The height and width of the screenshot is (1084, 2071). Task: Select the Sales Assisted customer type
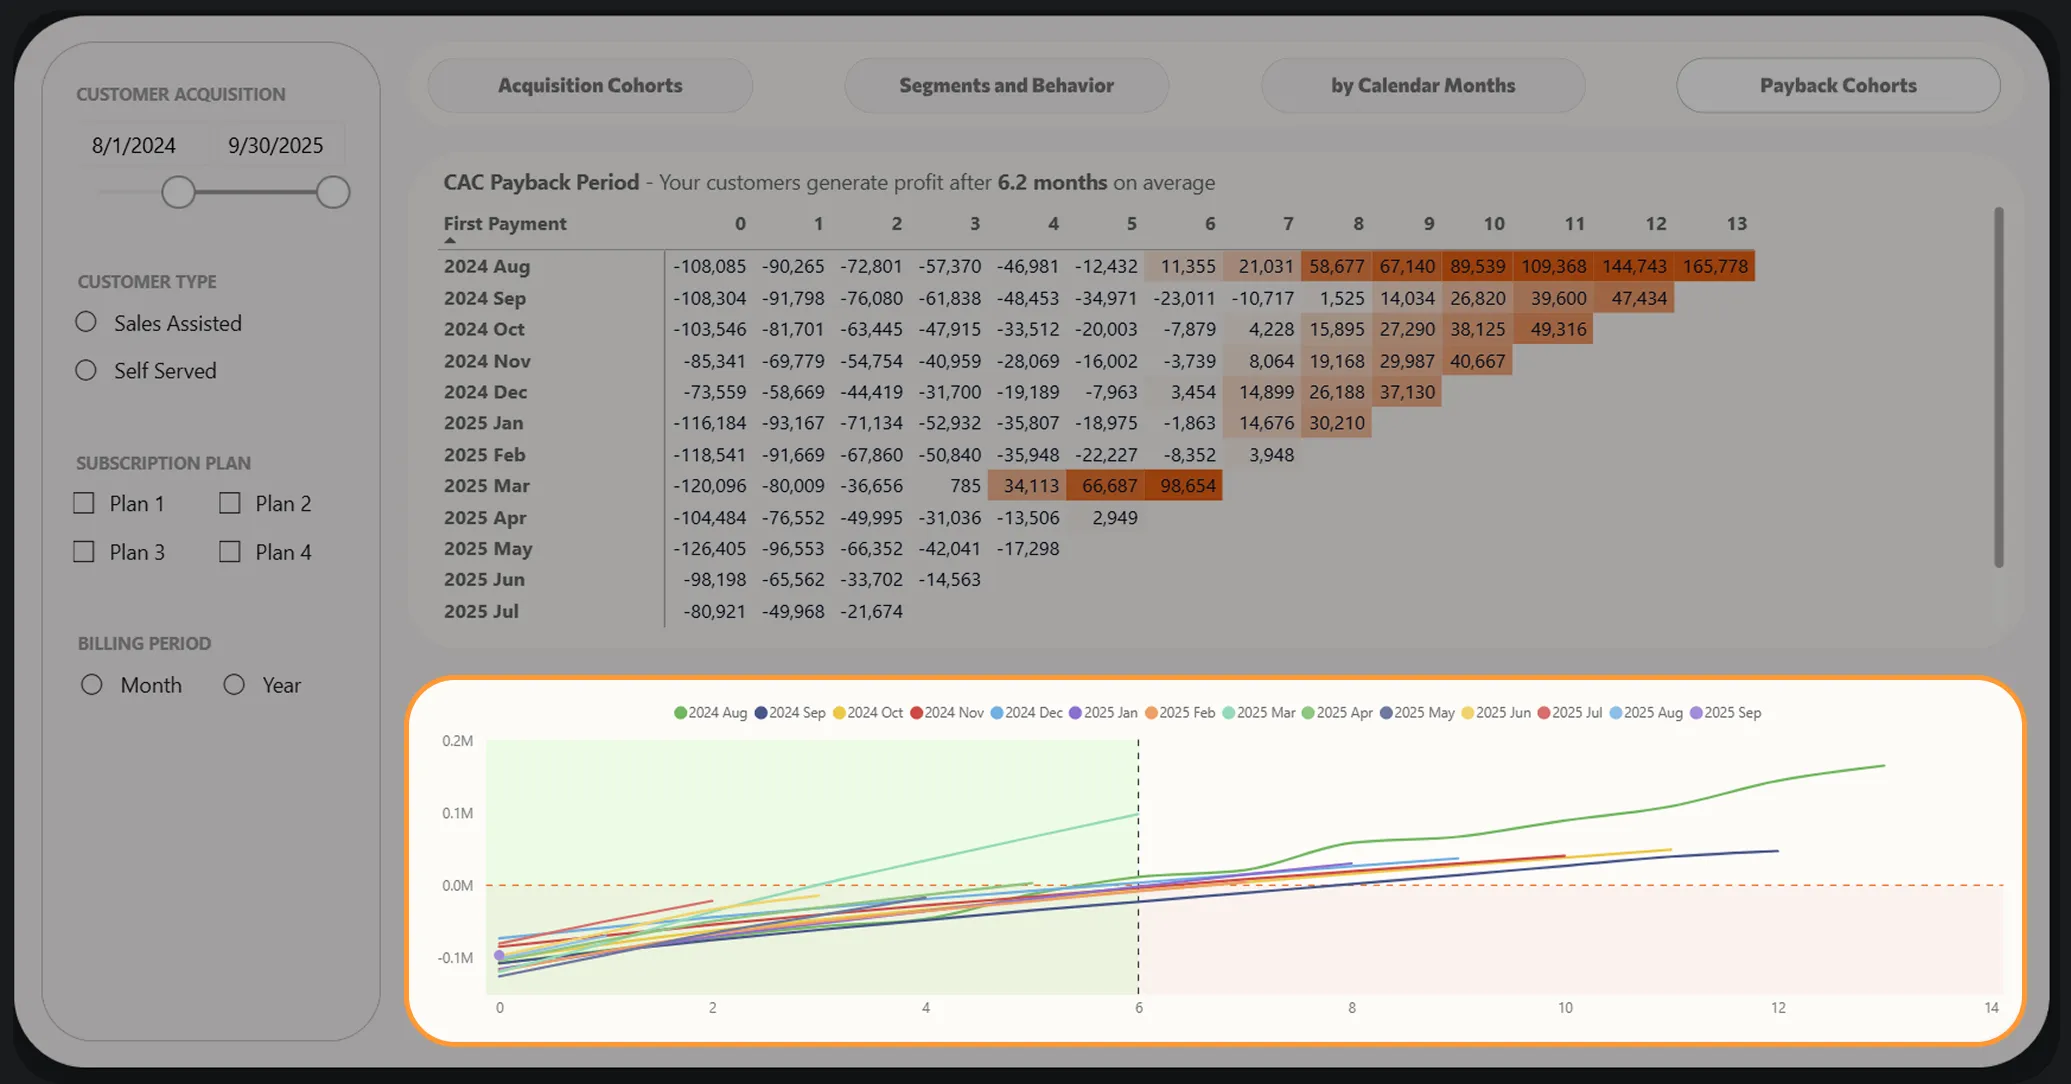tap(86, 322)
